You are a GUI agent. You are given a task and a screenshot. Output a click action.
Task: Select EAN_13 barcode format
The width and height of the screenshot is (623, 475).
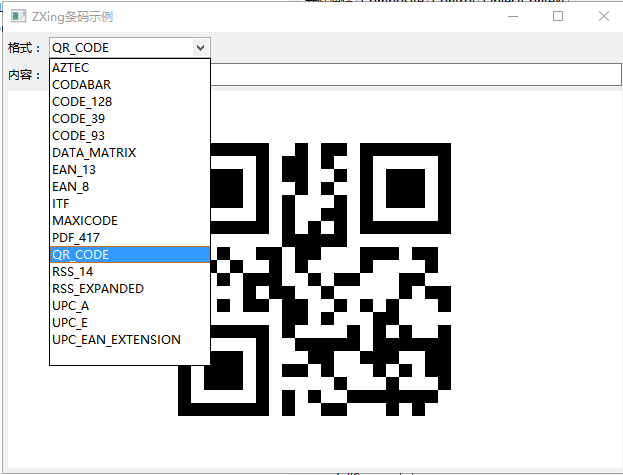coord(130,170)
